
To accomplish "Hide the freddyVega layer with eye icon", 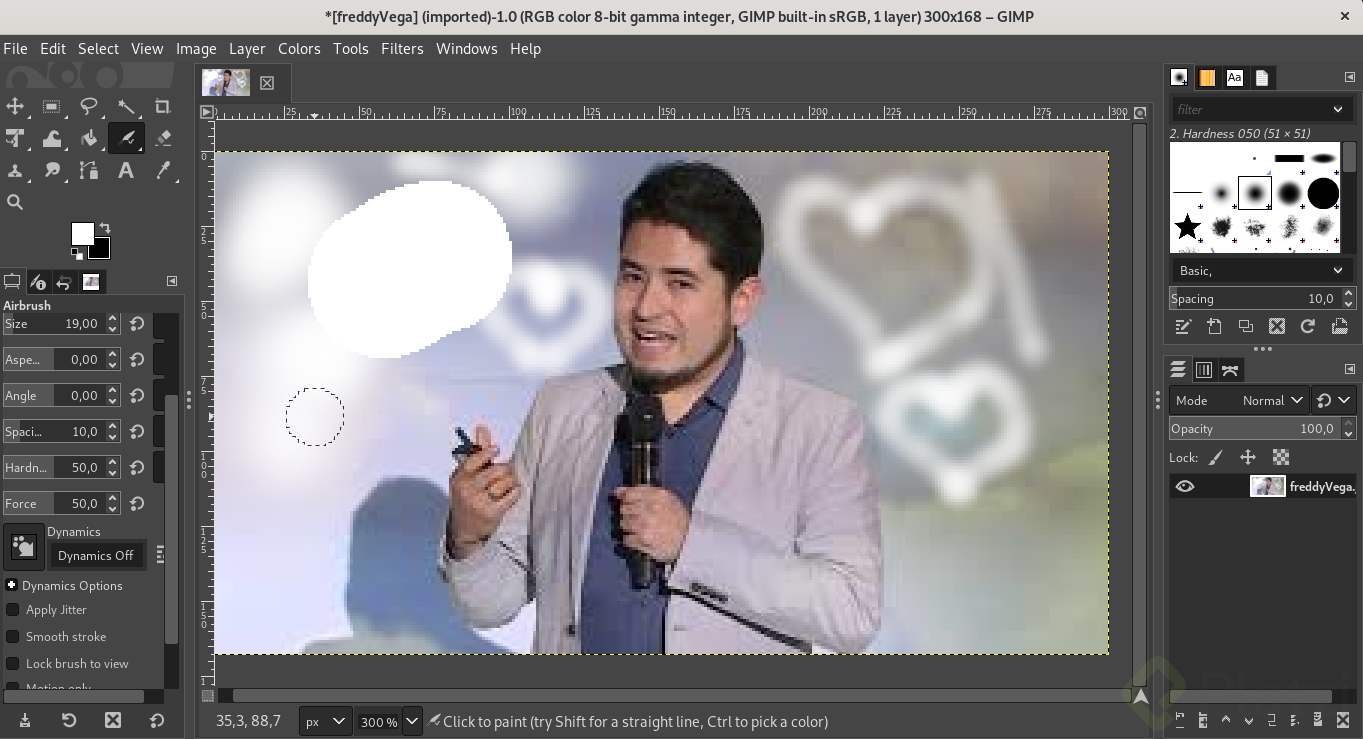I will click(x=1185, y=487).
